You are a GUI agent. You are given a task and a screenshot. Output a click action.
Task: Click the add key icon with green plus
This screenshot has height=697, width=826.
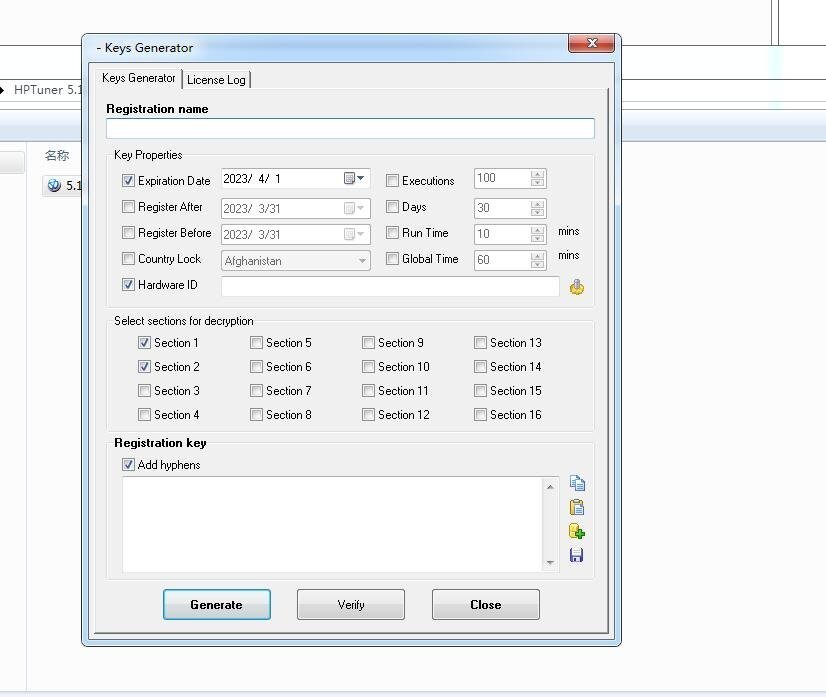(x=577, y=530)
